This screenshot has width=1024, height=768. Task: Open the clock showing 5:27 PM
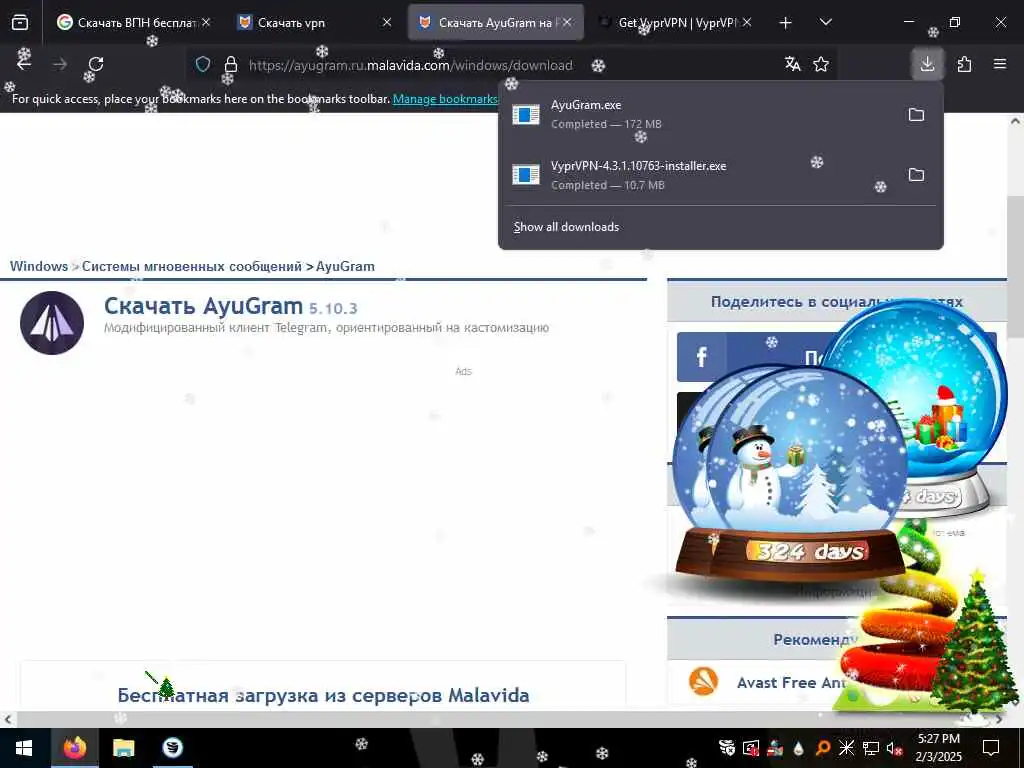tap(939, 748)
